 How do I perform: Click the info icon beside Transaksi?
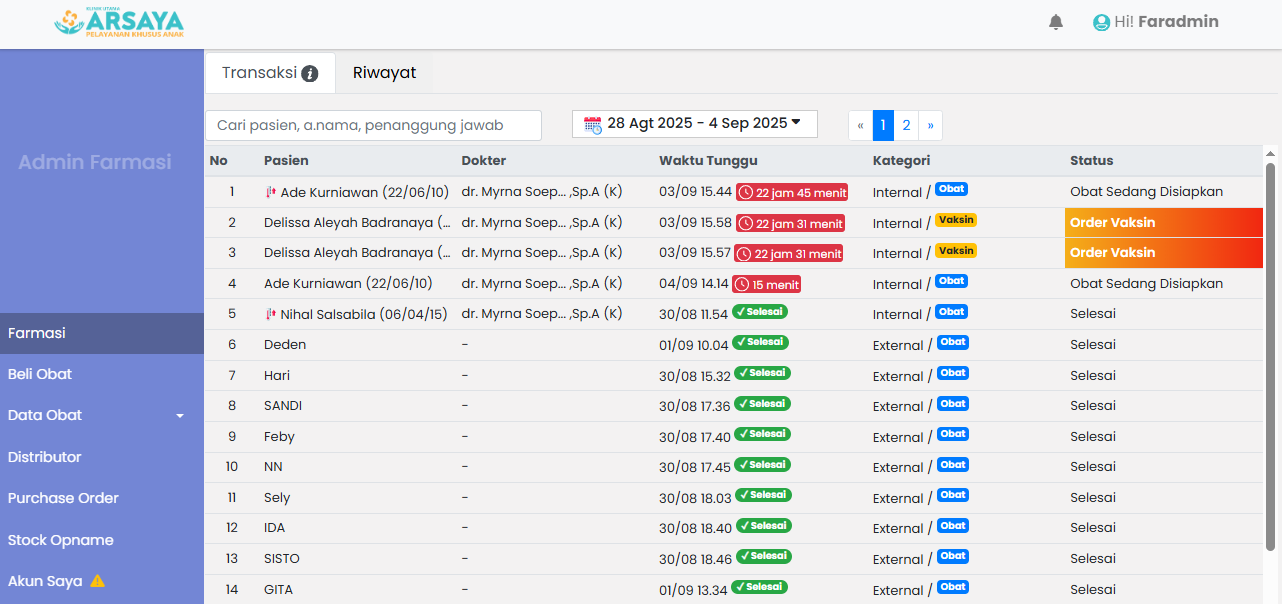(x=310, y=74)
